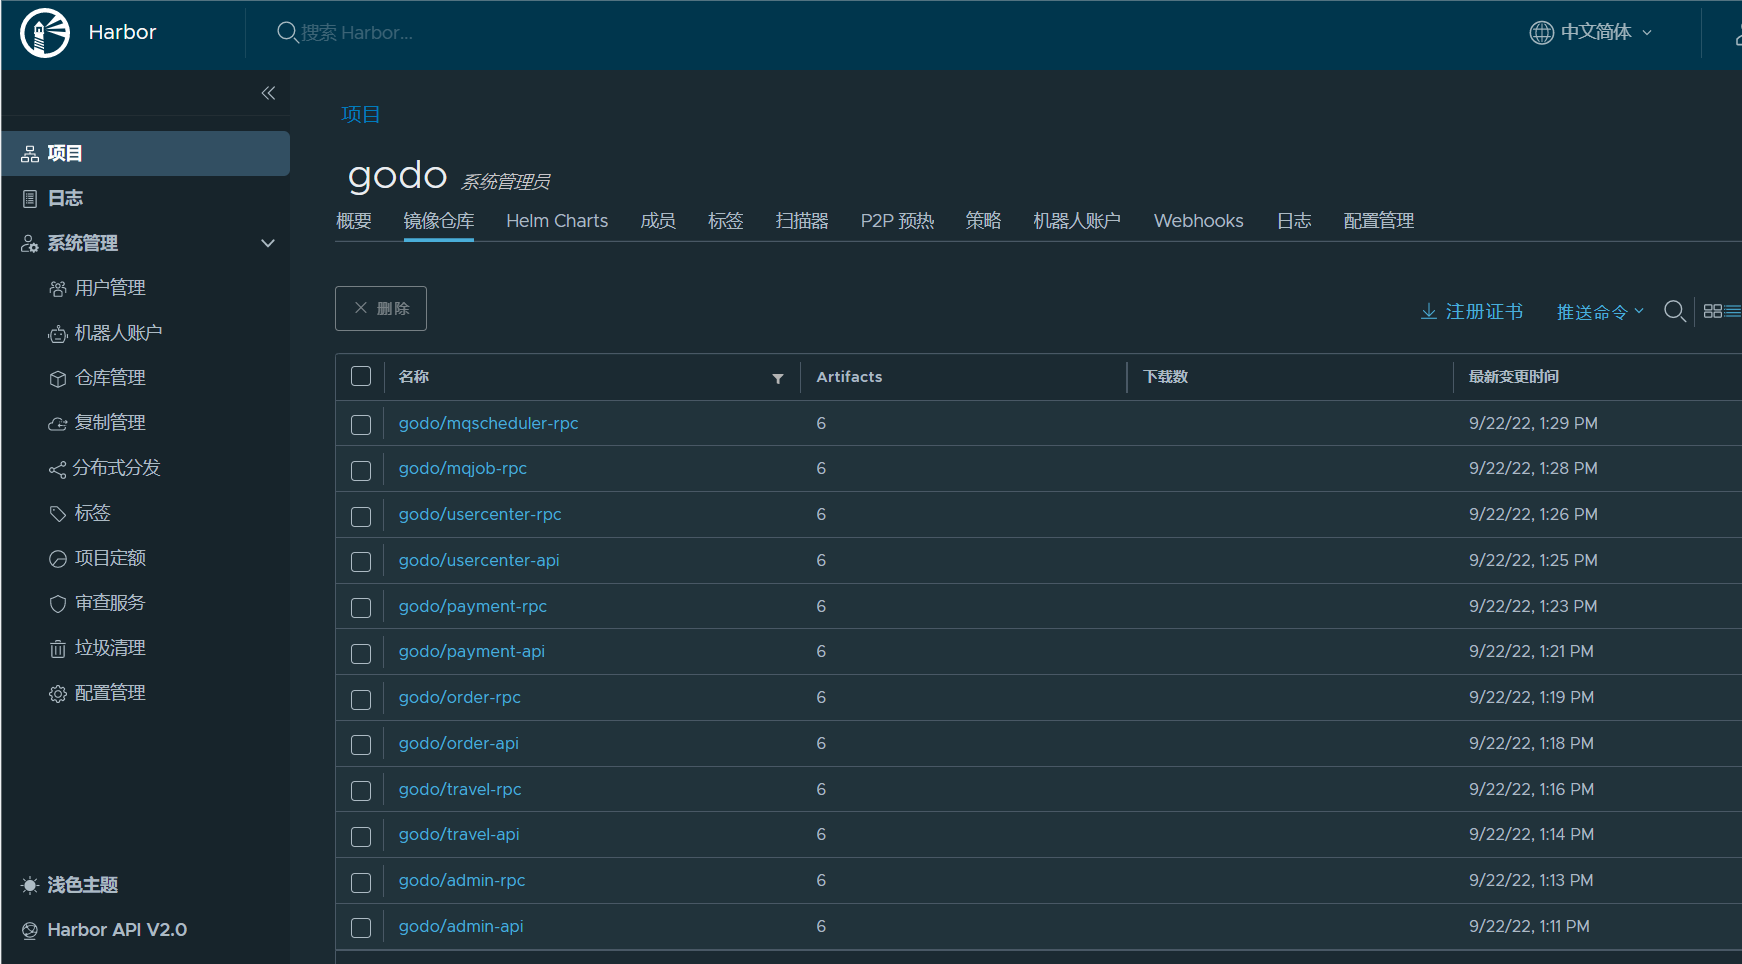Open the 中文简体 language dropdown
The height and width of the screenshot is (964, 1742).
[x=1591, y=32]
